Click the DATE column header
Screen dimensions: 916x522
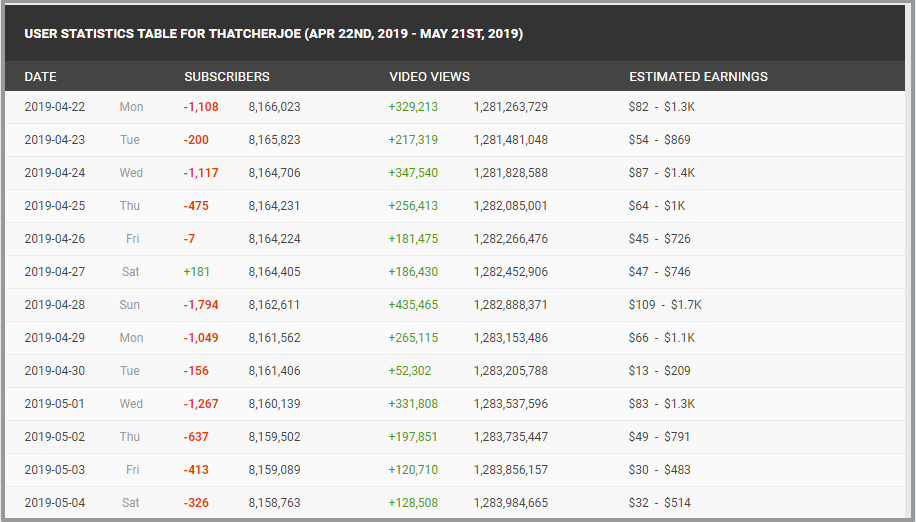pos(40,76)
